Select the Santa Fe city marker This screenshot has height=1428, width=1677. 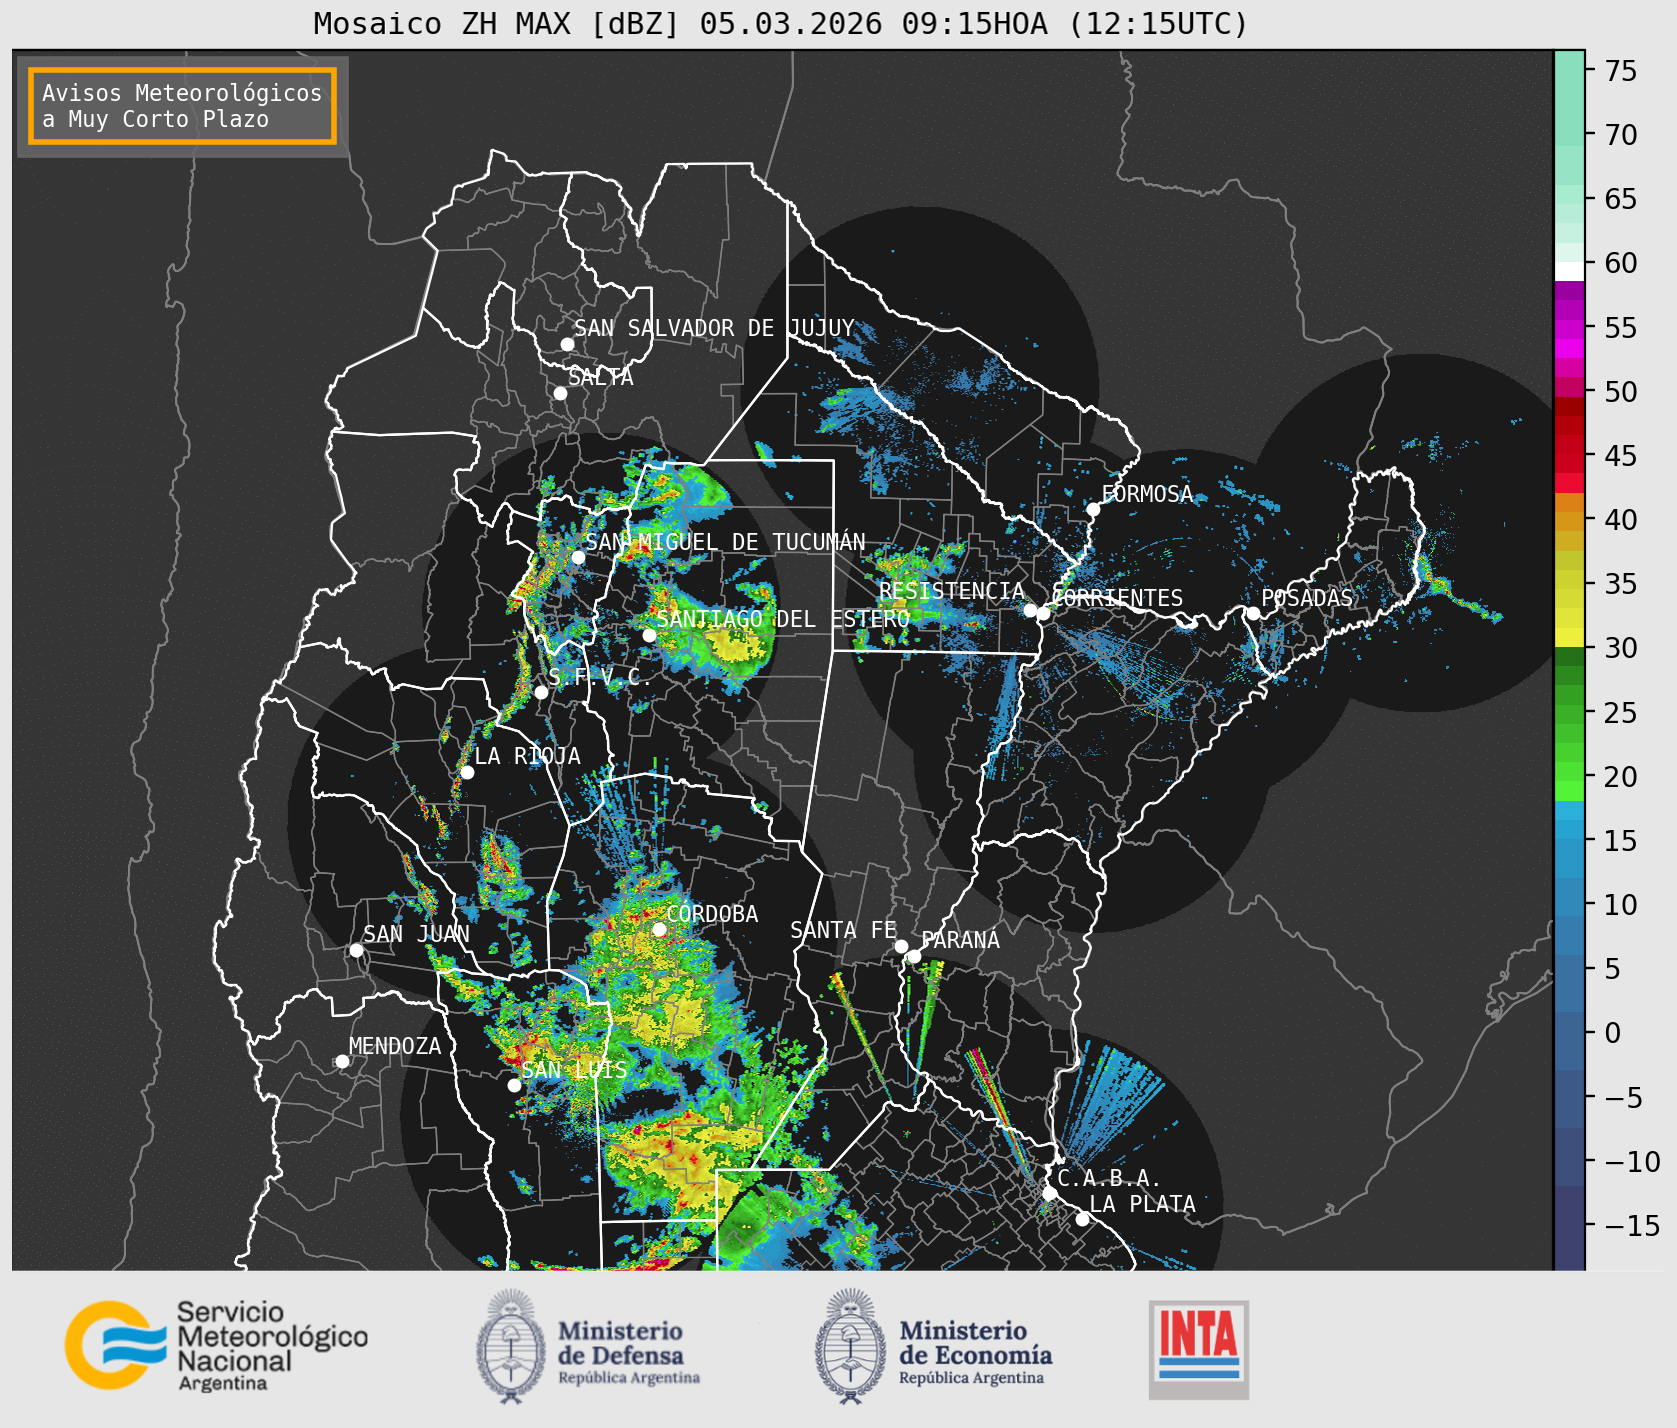tap(901, 946)
